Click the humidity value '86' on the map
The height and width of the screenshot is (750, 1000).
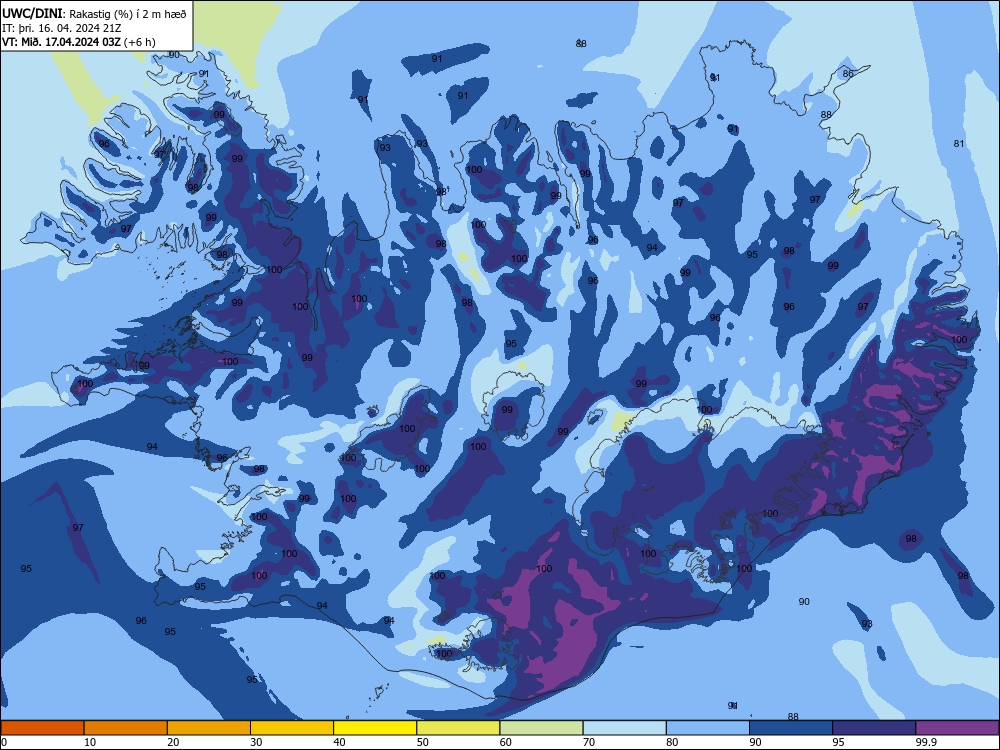click(x=848, y=73)
